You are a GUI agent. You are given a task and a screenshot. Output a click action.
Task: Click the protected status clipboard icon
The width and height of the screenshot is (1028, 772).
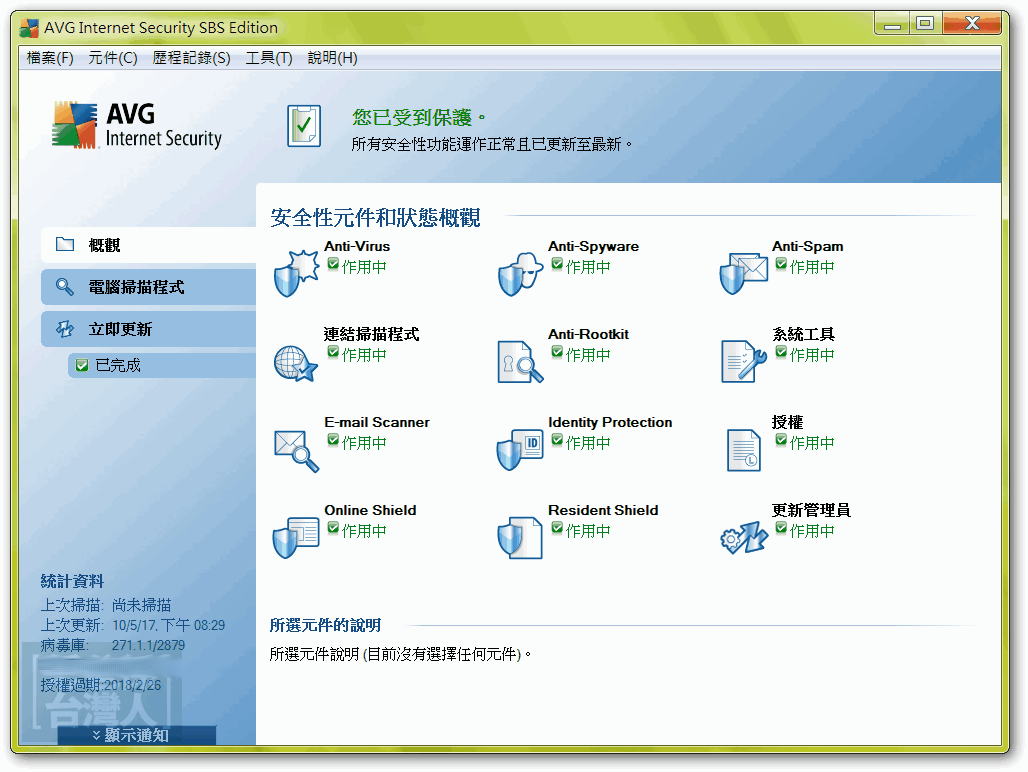click(x=304, y=126)
